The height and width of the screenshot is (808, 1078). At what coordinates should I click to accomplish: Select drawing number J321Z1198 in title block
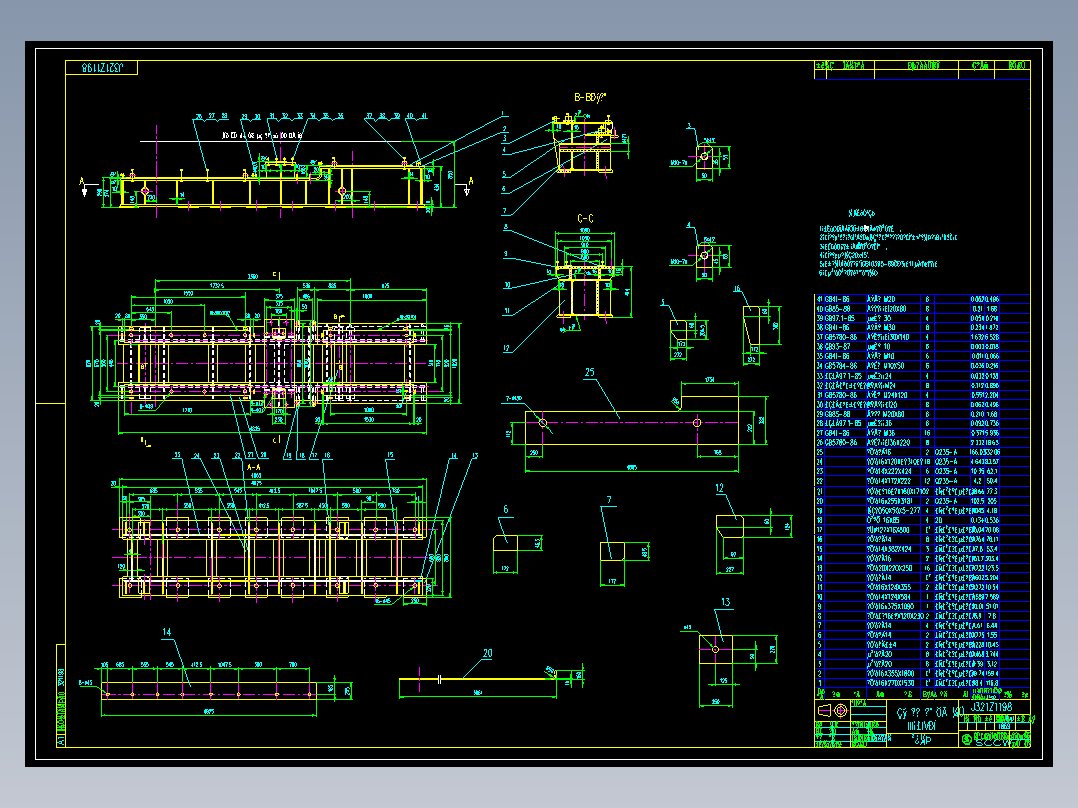click(x=992, y=706)
